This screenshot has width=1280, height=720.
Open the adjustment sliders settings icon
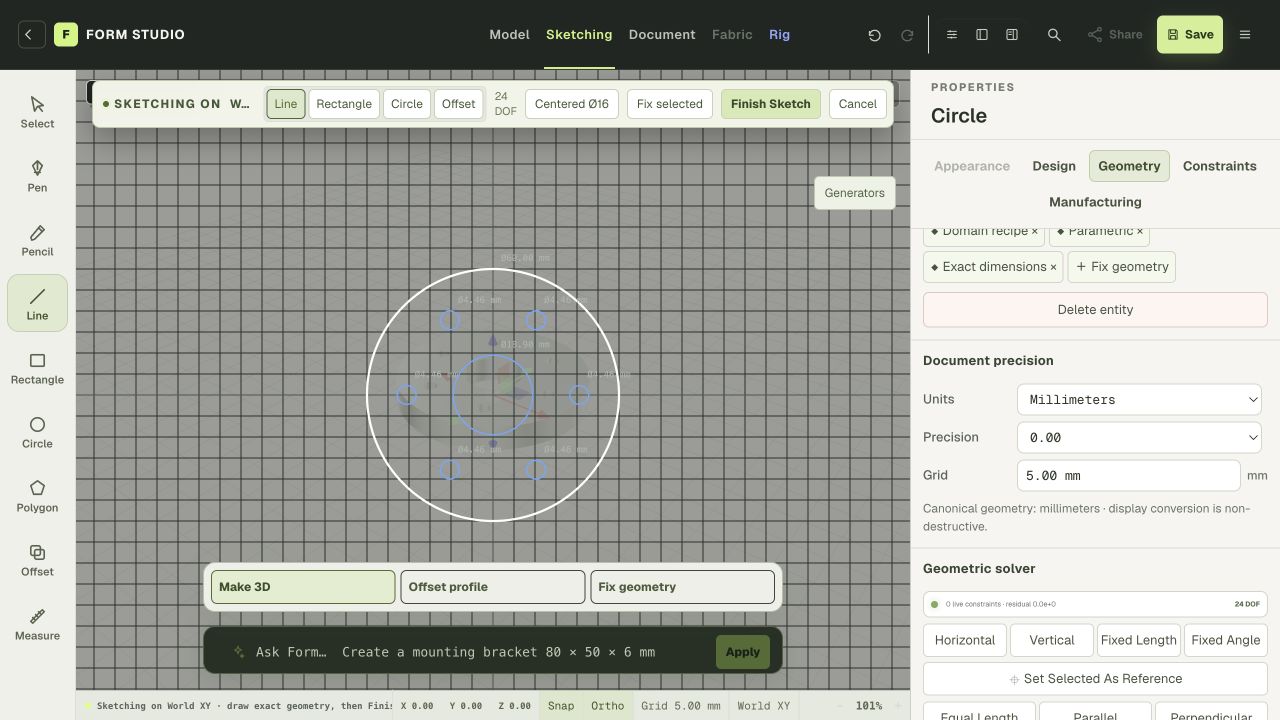pyautogui.click(x=952, y=35)
